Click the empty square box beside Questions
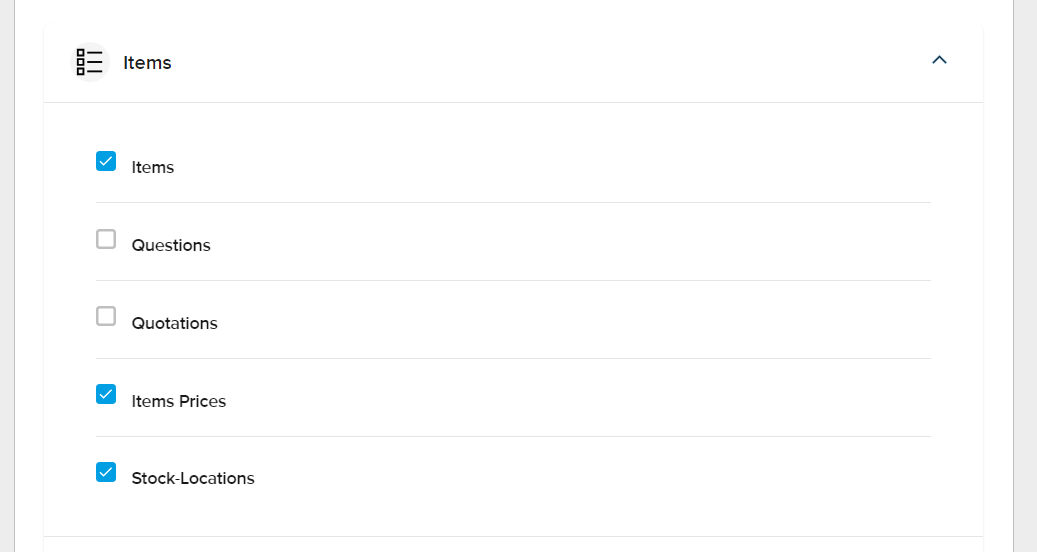1037x552 pixels. [106, 239]
